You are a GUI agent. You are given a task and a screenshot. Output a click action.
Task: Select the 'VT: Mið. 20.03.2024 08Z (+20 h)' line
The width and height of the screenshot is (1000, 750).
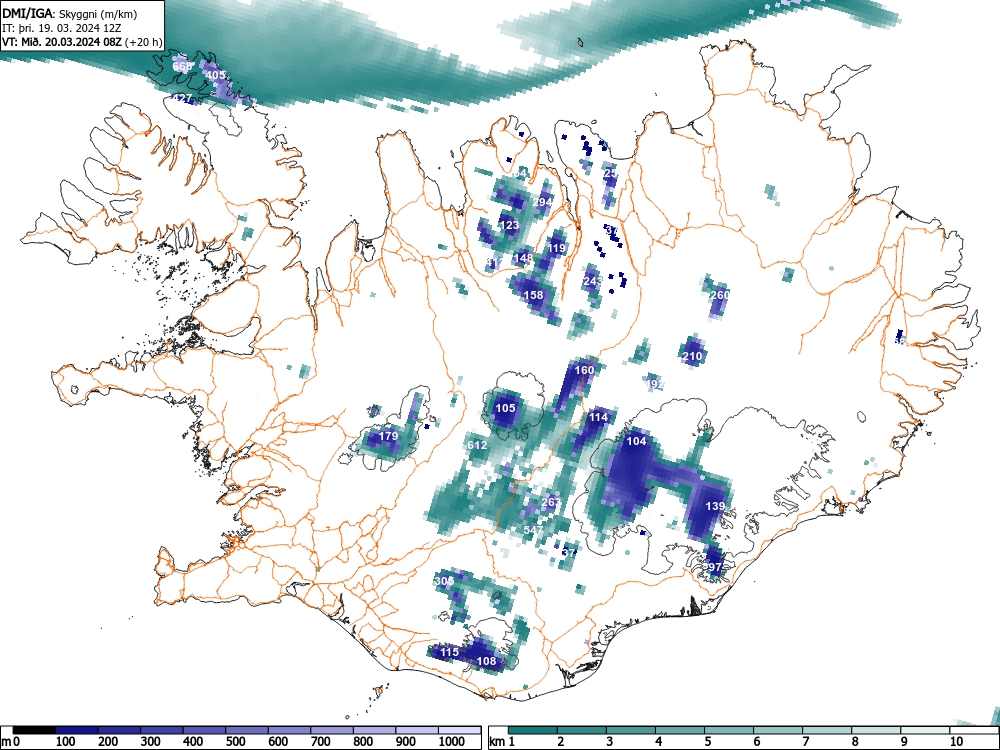coord(82,43)
